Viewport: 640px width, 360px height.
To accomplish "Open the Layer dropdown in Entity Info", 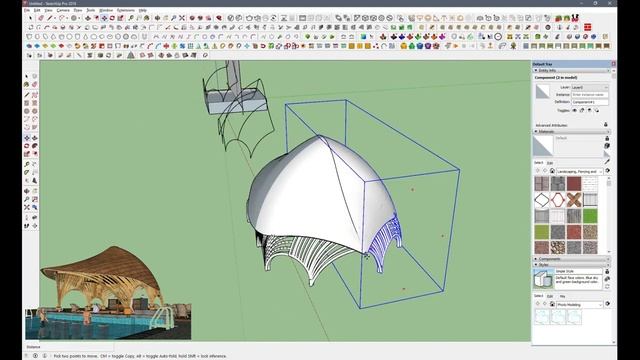I will pyautogui.click(x=590, y=87).
